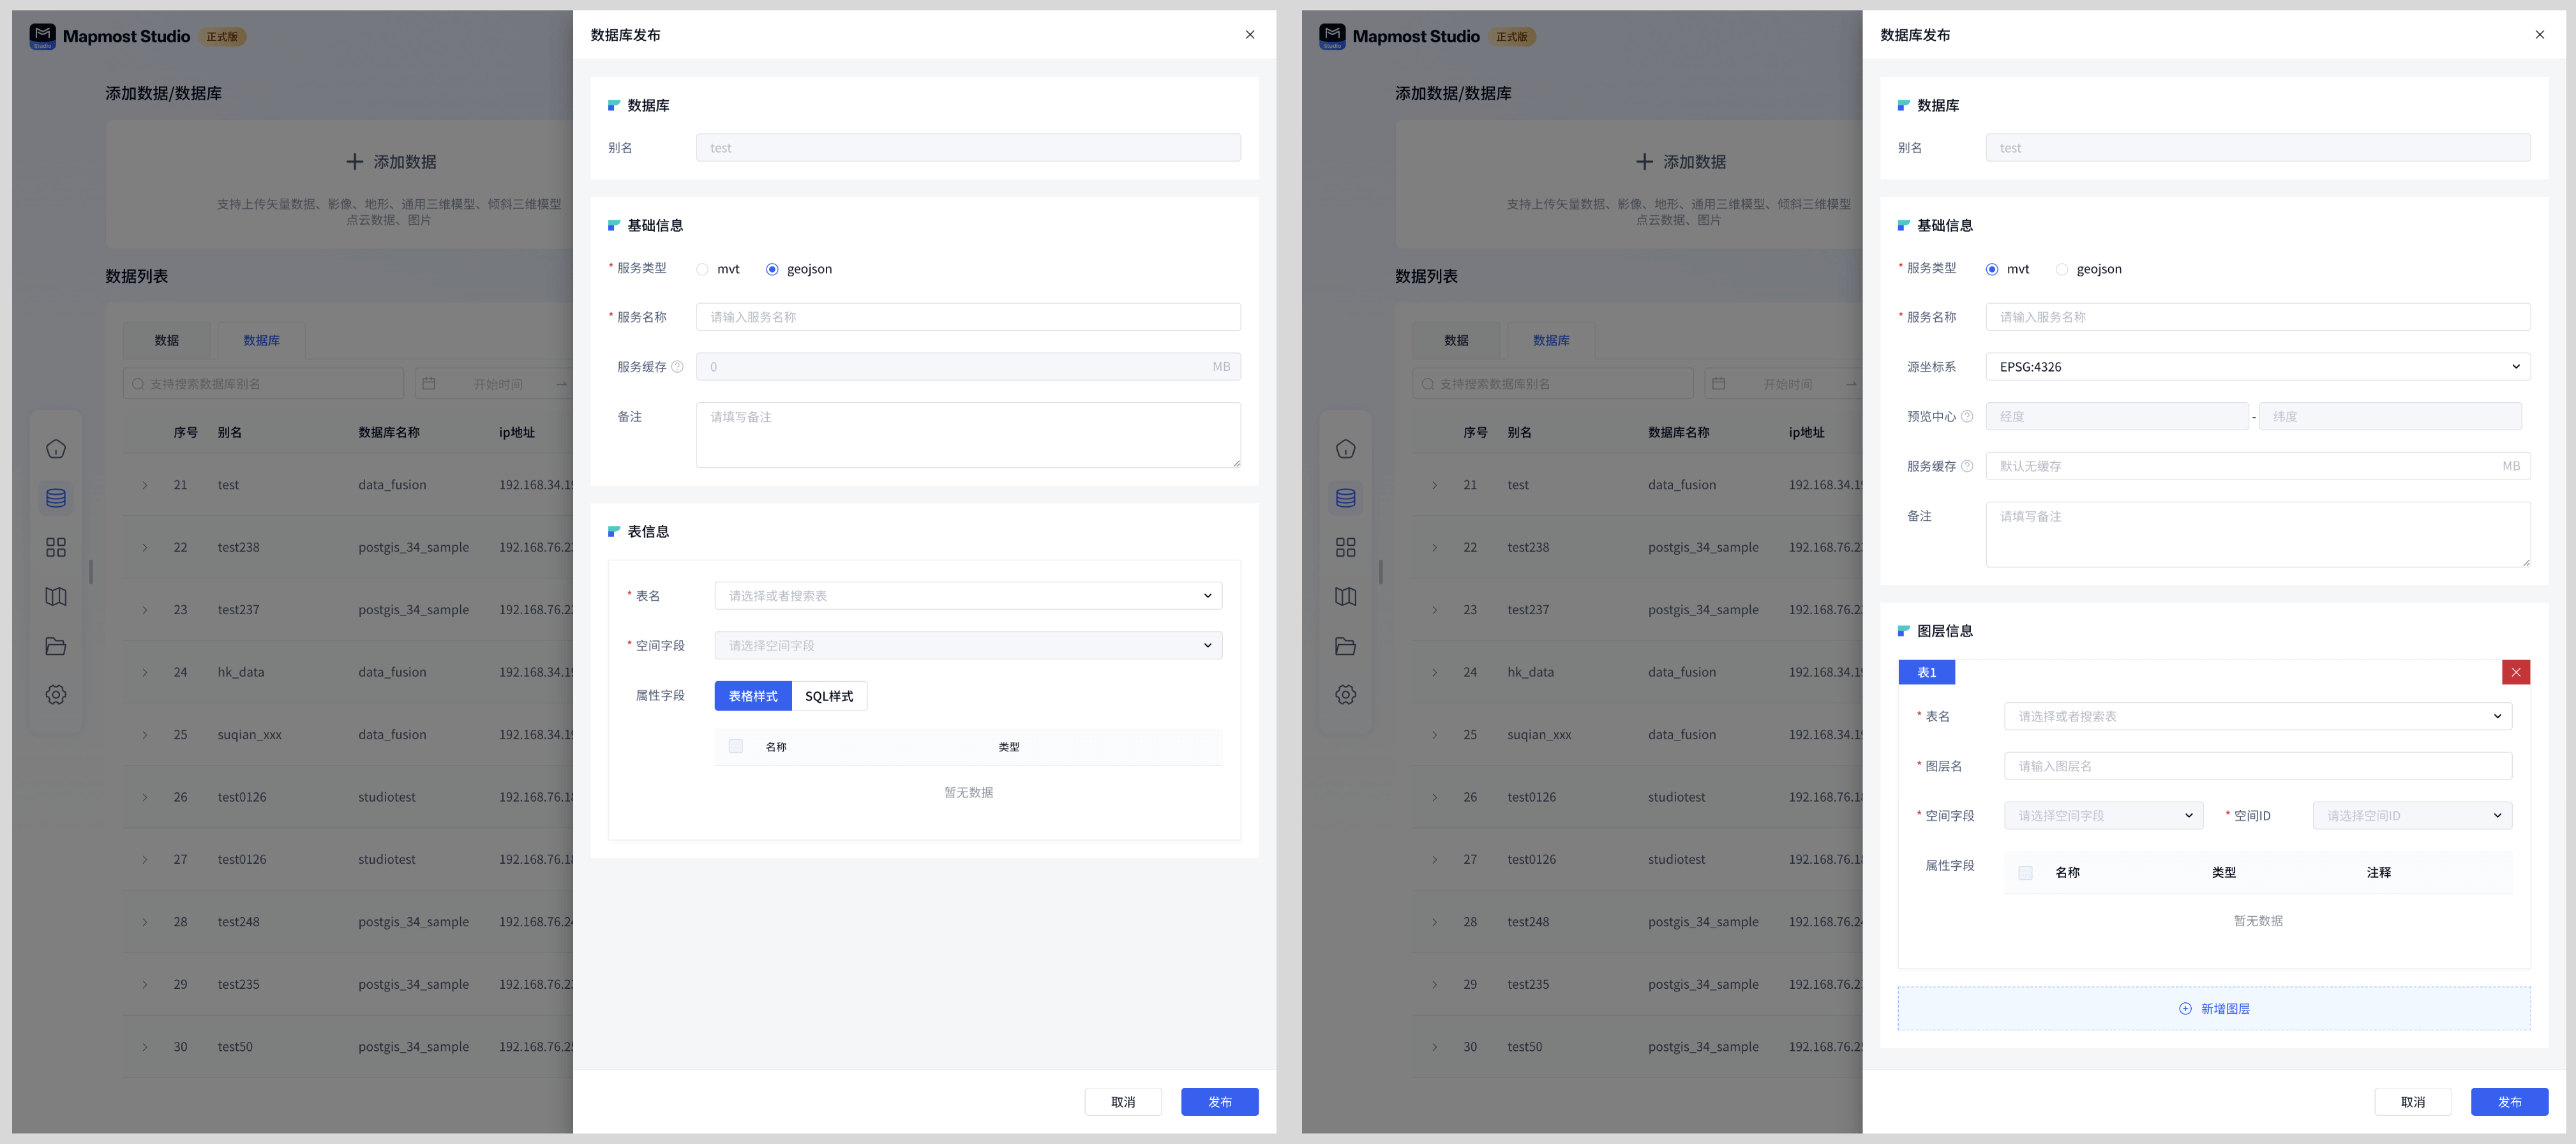Image resolution: width=2576 pixels, height=1144 pixels.
Task: Switch to the SQL样式 tab
Action: [828, 696]
